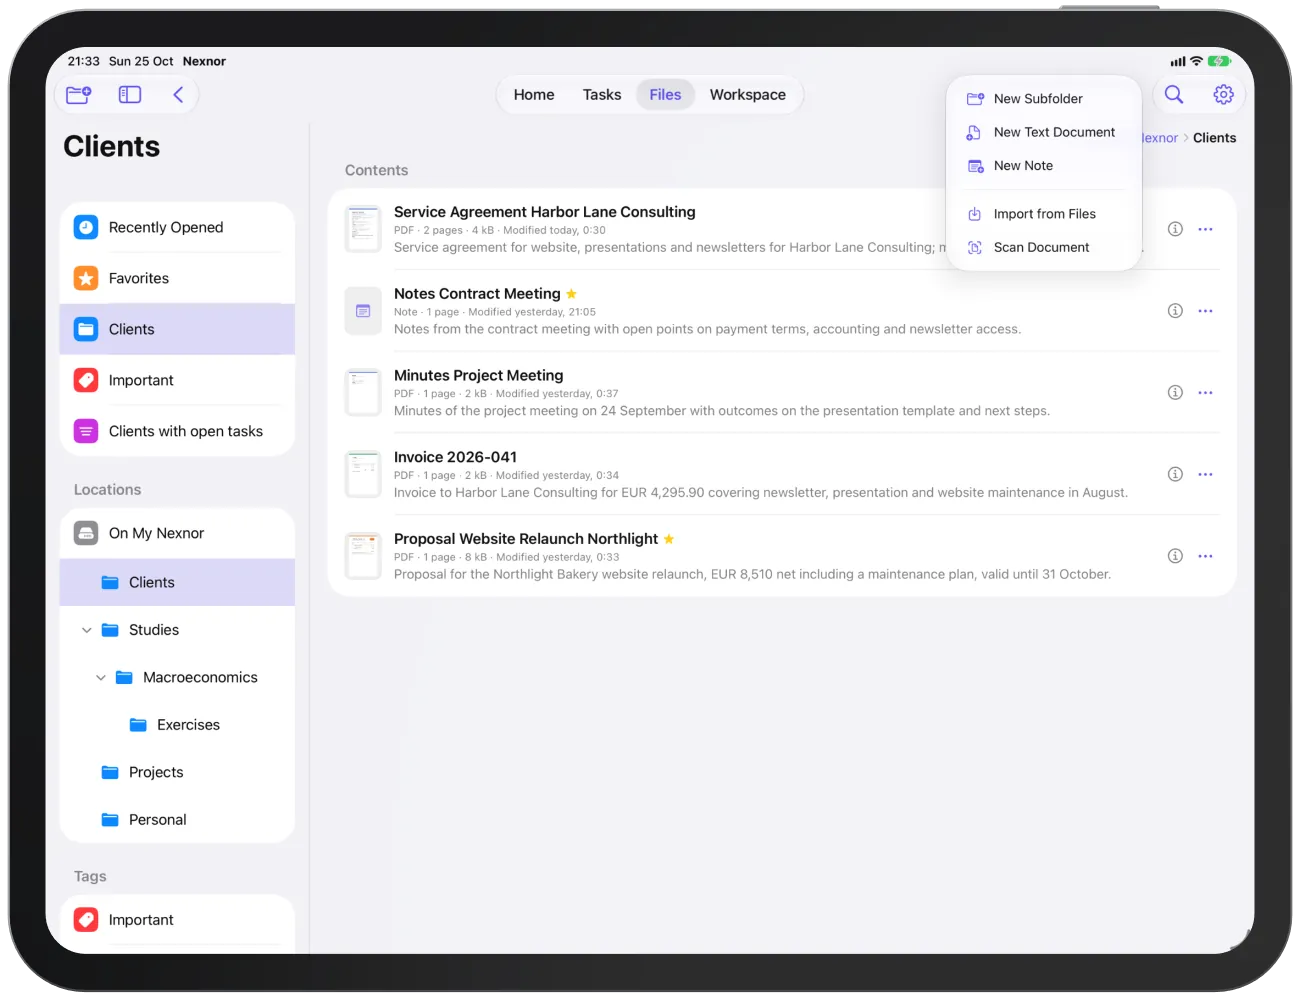Select New Note menu entry
Image resolution: width=1300 pixels, height=998 pixels.
[1044, 166]
